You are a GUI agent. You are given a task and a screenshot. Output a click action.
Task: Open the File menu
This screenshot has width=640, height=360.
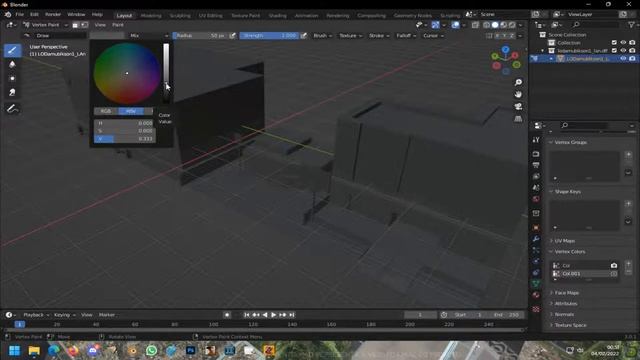click(20, 14)
